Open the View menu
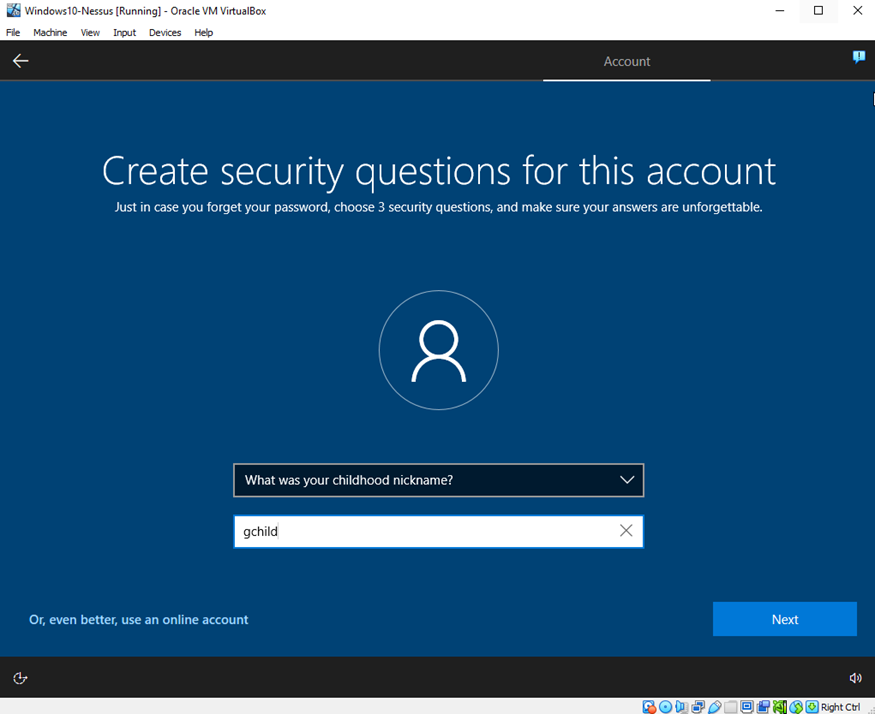 coord(90,33)
